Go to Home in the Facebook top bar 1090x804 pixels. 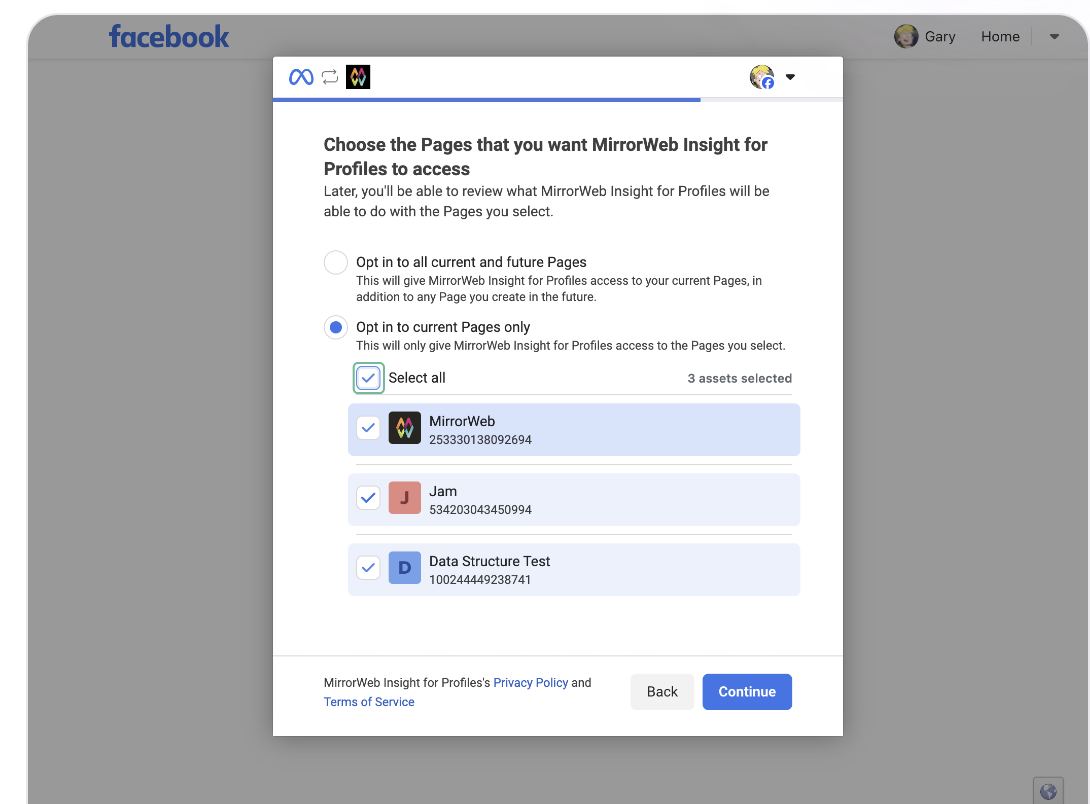pyautogui.click(x=1000, y=36)
